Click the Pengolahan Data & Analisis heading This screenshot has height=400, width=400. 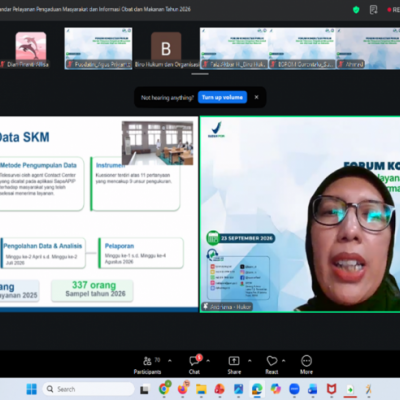tap(43, 246)
